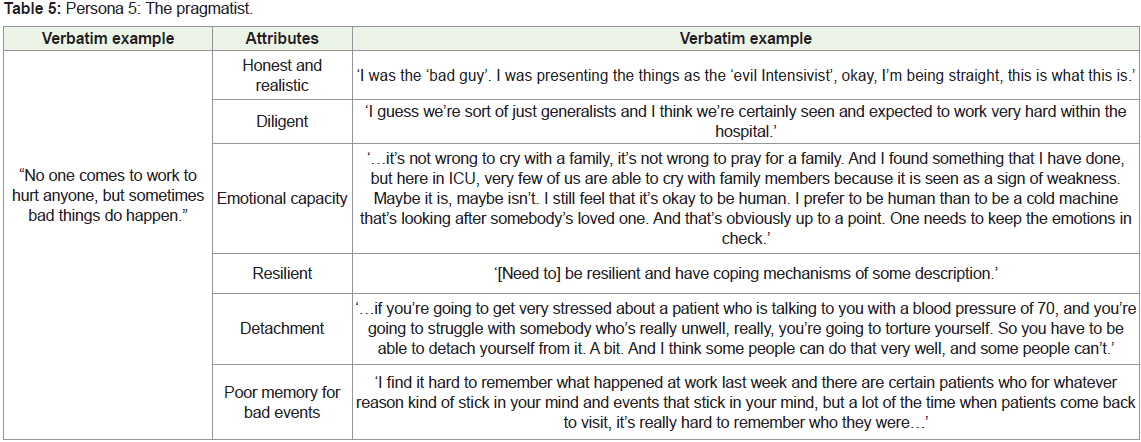Click the 'Resilient' attribute cell
This screenshot has width=1141, height=442.
click(x=282, y=272)
